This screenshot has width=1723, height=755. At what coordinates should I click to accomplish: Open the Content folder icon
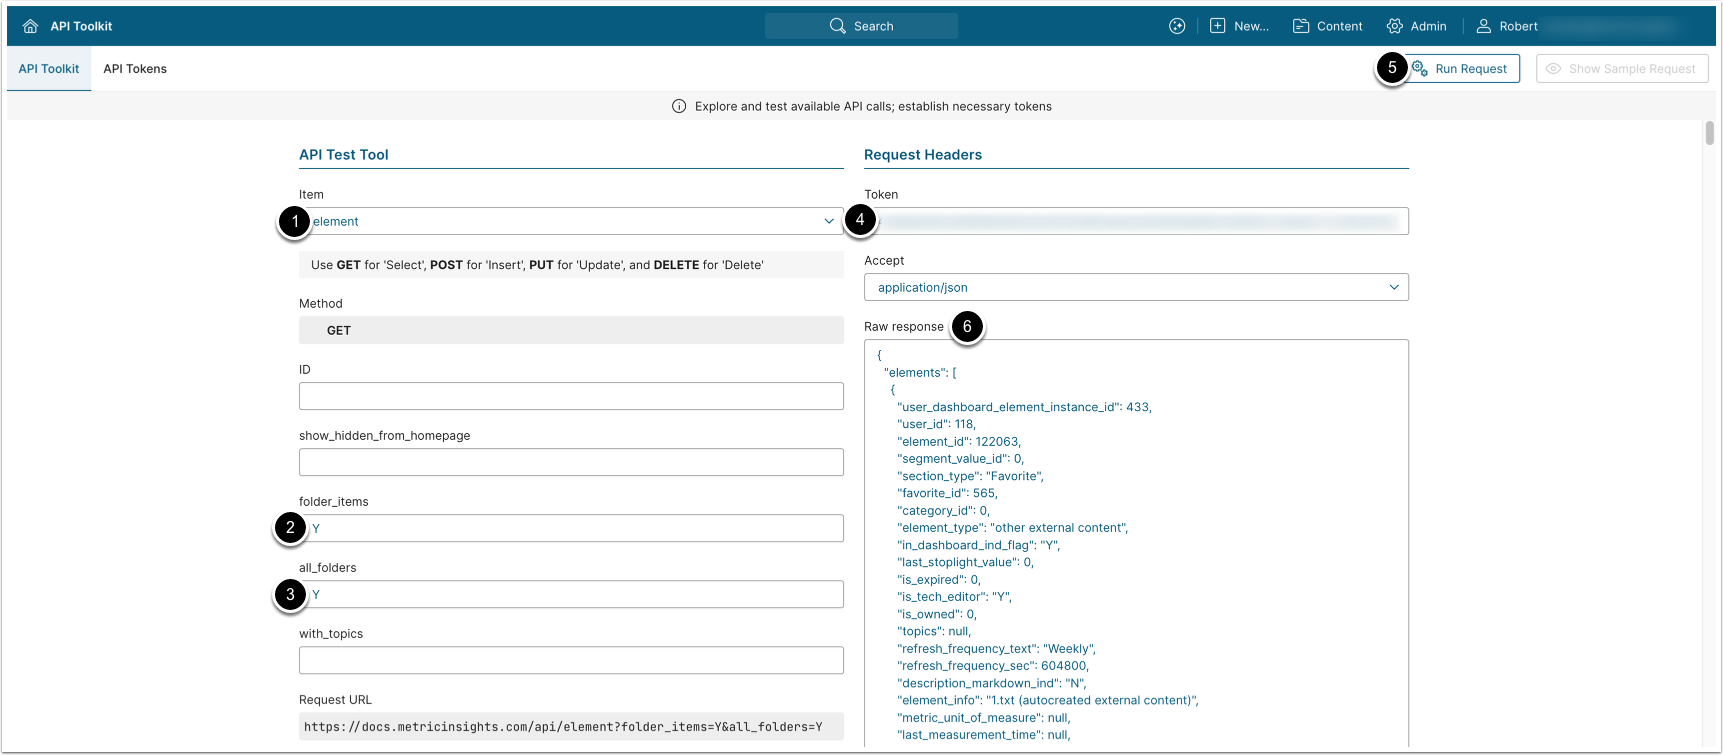tap(1301, 26)
